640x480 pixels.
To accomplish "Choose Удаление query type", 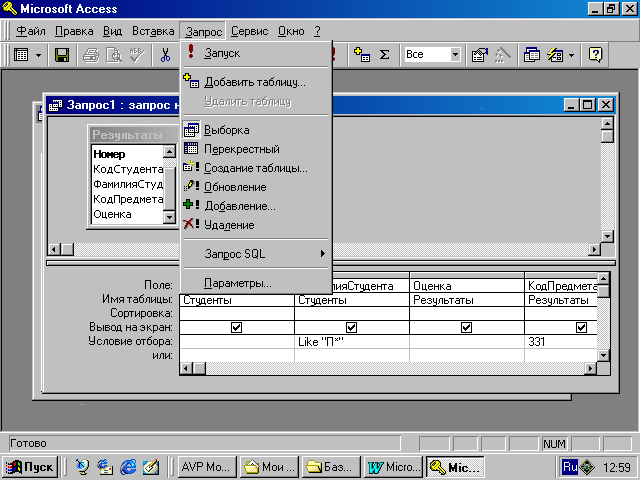I will tap(257, 225).
